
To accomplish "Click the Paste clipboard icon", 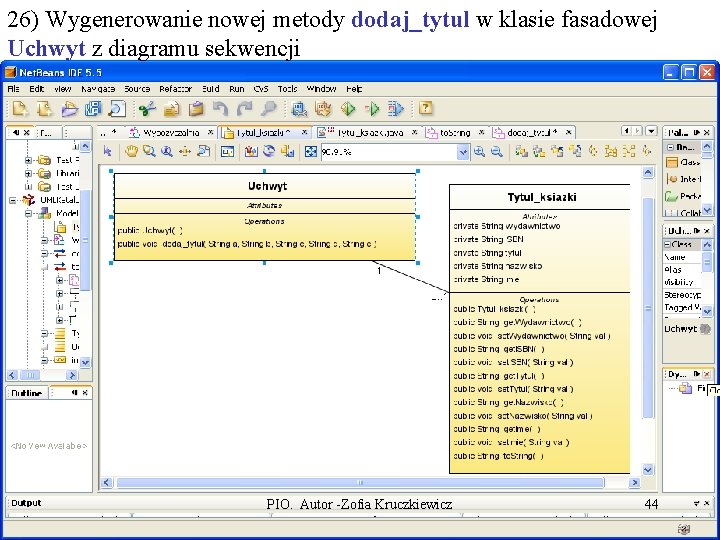I will click(196, 109).
